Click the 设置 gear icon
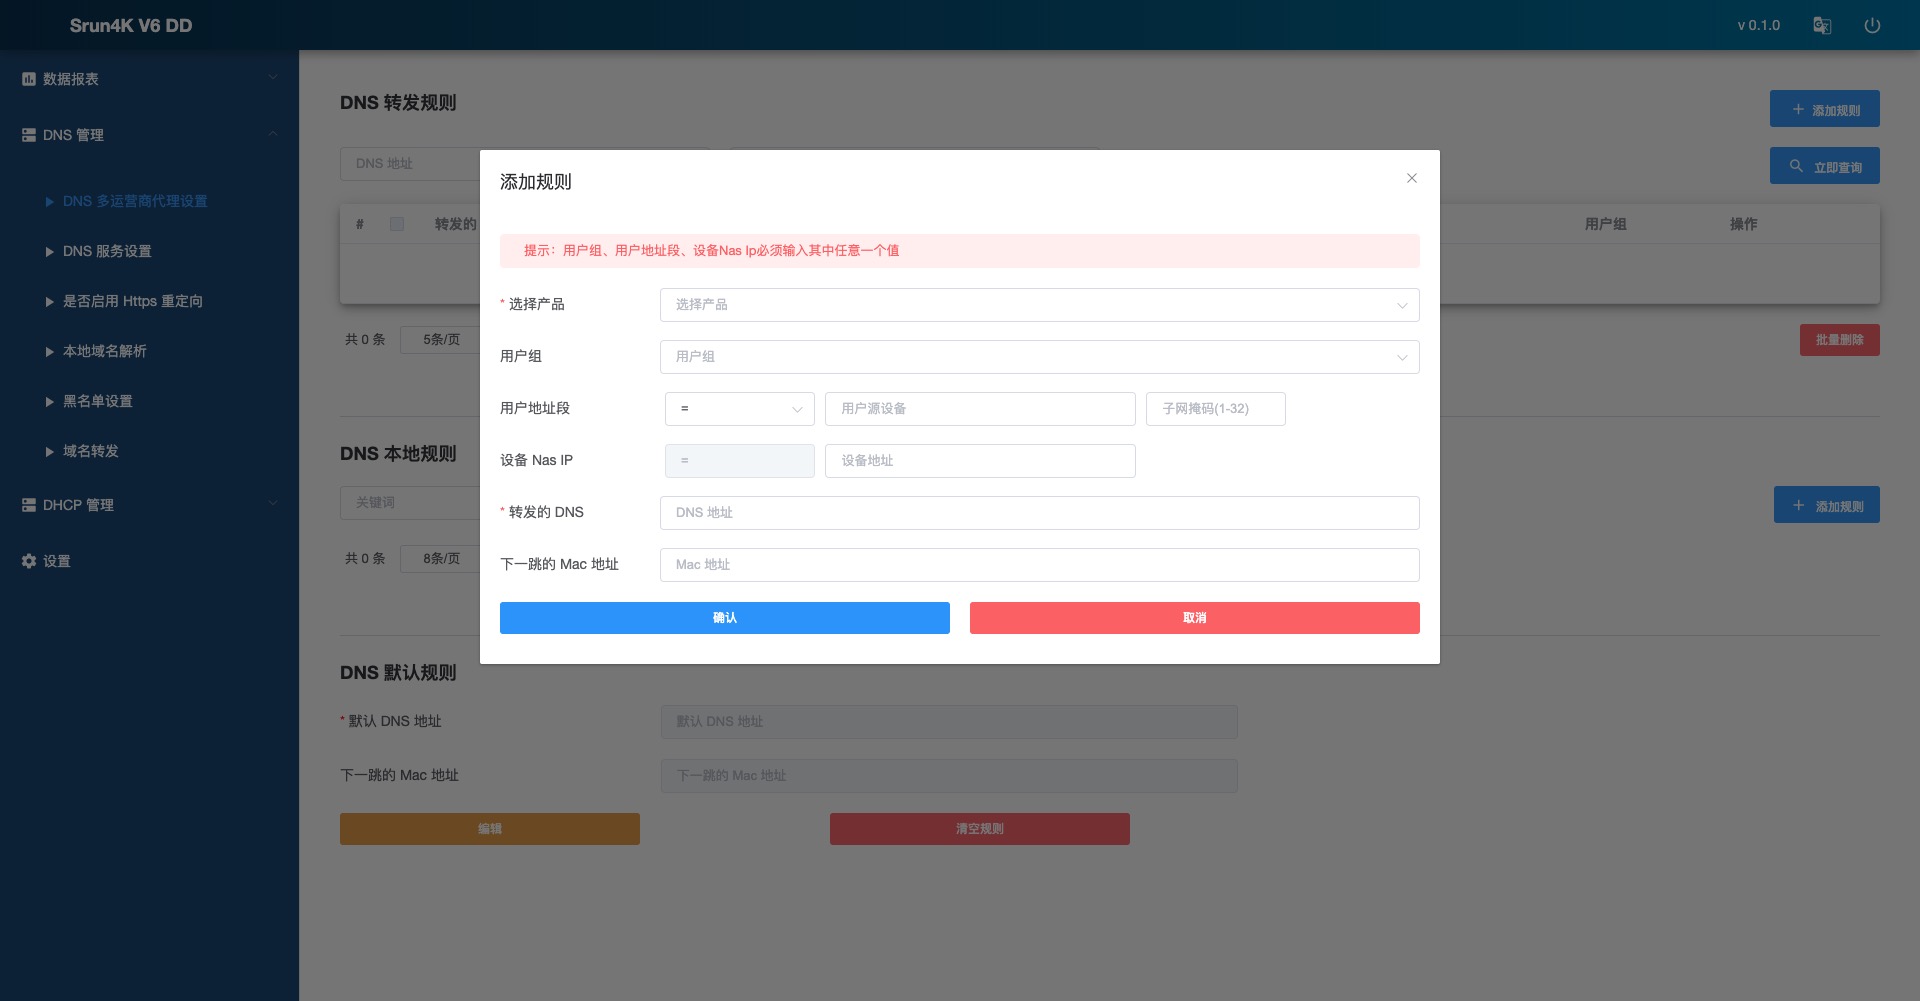The height and width of the screenshot is (1001, 1920). pos(29,561)
